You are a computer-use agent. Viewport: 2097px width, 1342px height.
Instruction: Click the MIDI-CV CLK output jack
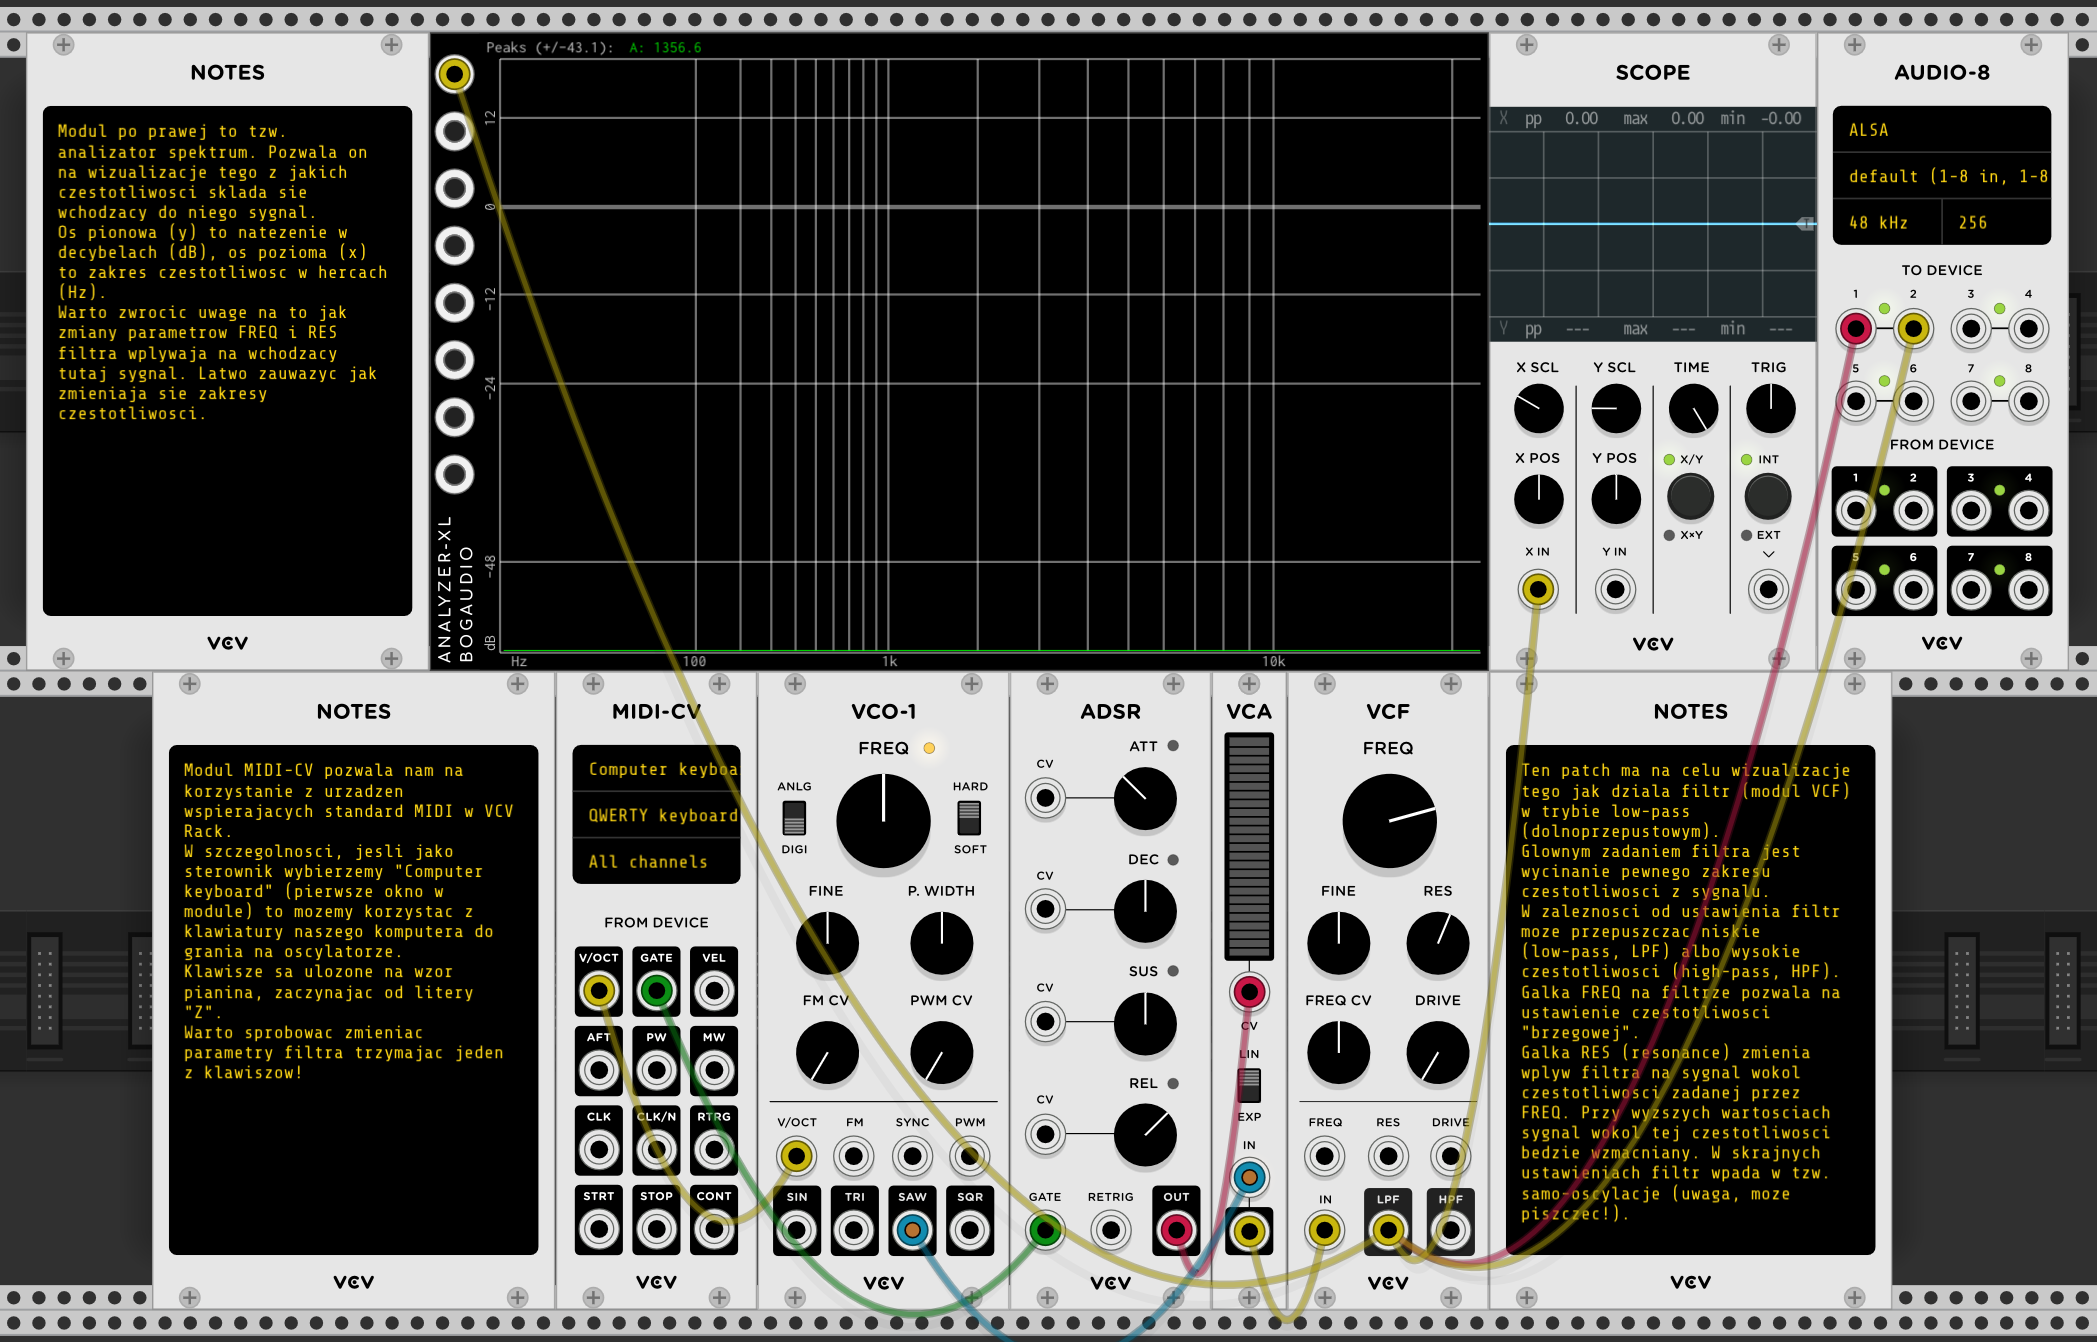click(599, 1150)
